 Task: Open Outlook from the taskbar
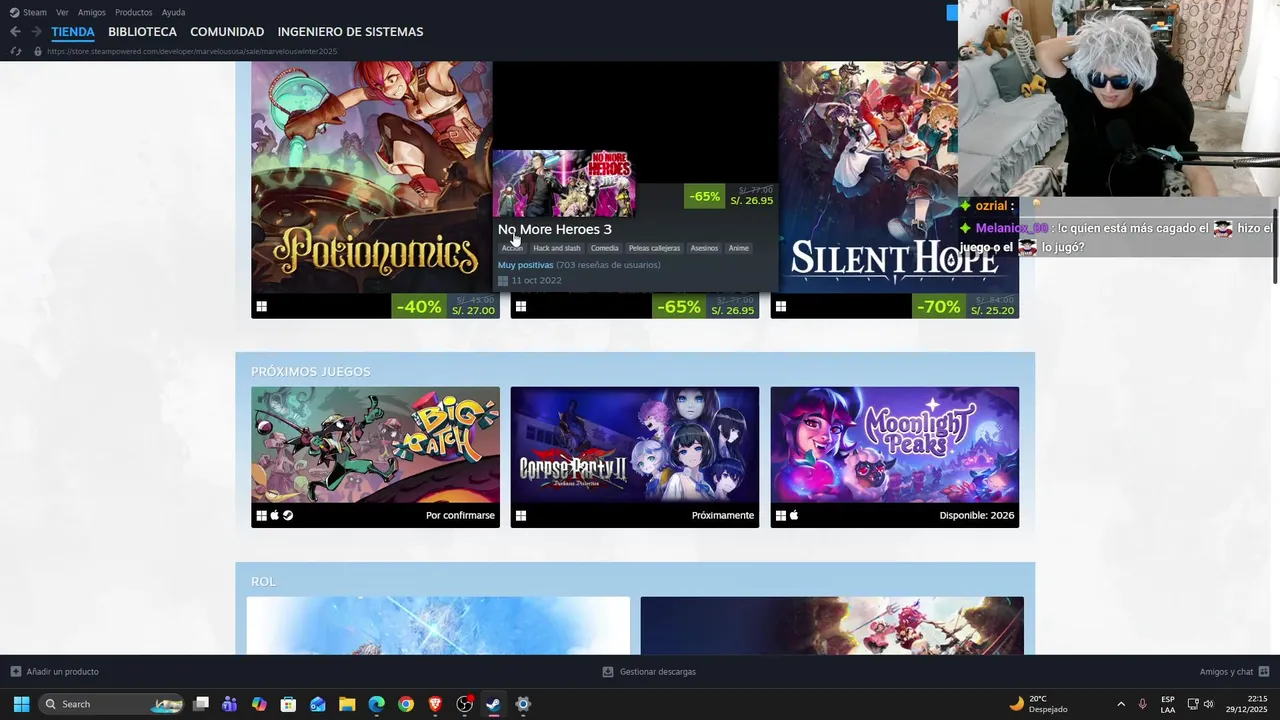pos(318,704)
